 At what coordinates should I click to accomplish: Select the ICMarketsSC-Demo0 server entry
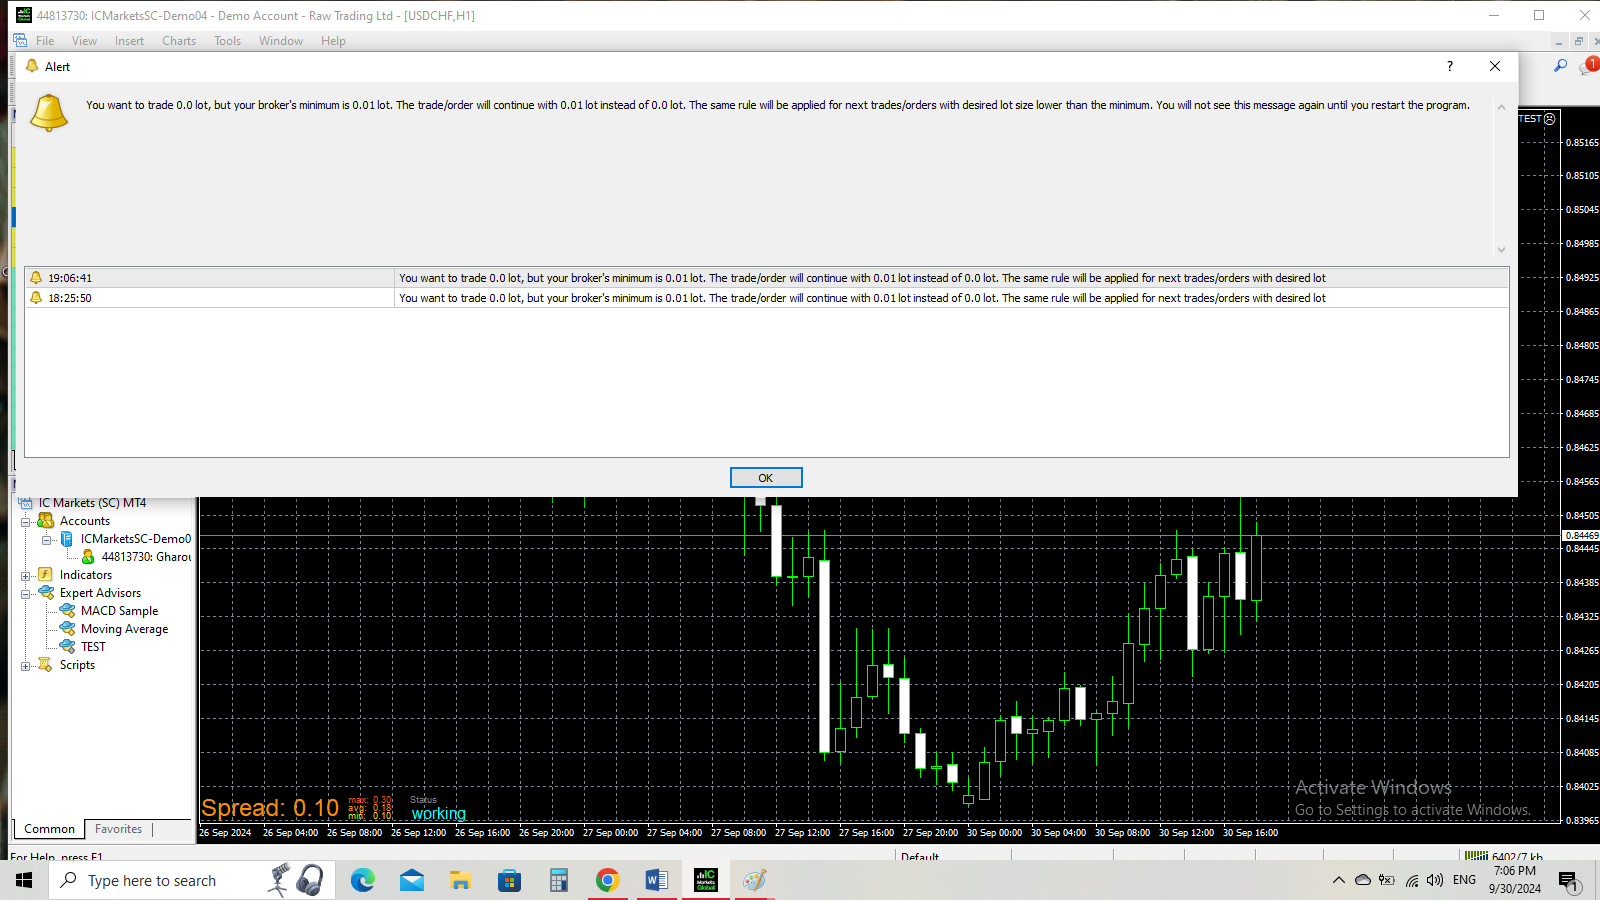(136, 539)
